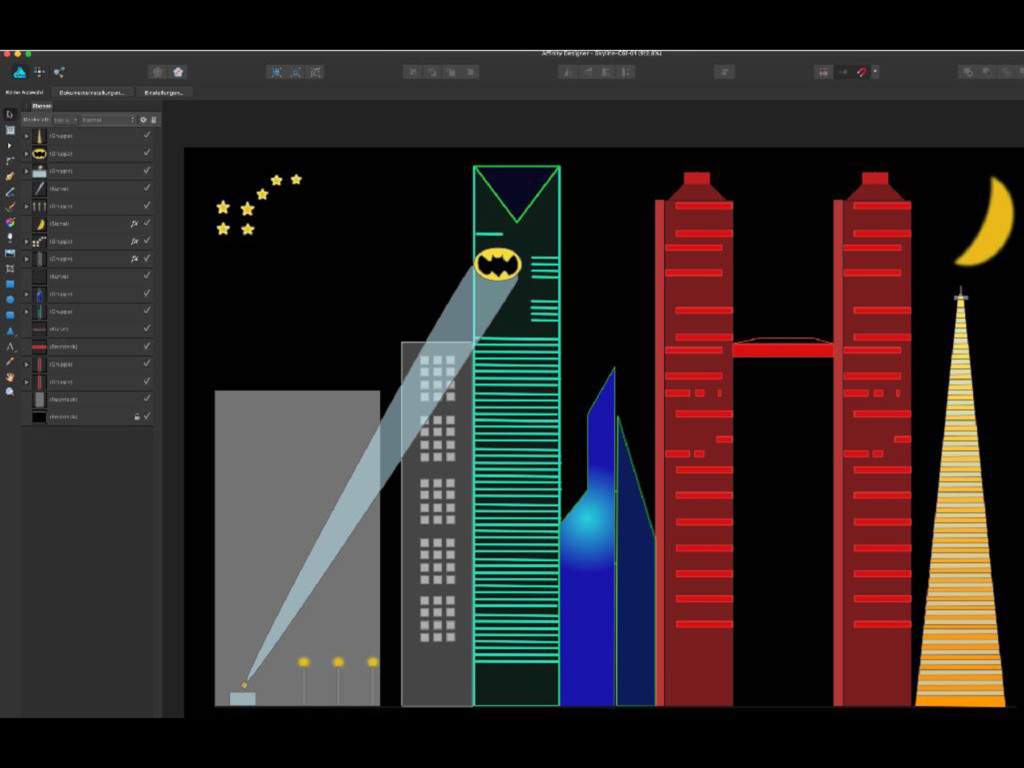Select the Move tool arrow
The width and height of the screenshot is (1024, 768).
tap(10, 115)
